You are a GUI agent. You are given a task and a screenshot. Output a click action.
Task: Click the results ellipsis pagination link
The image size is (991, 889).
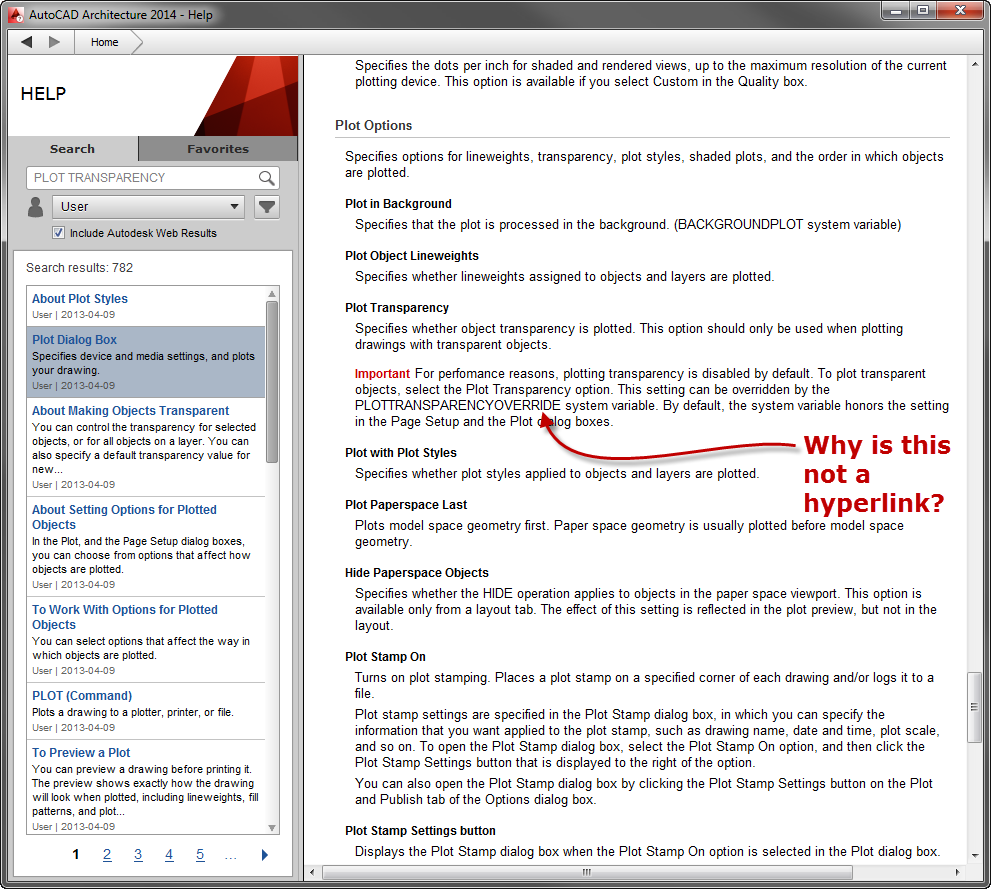click(231, 856)
